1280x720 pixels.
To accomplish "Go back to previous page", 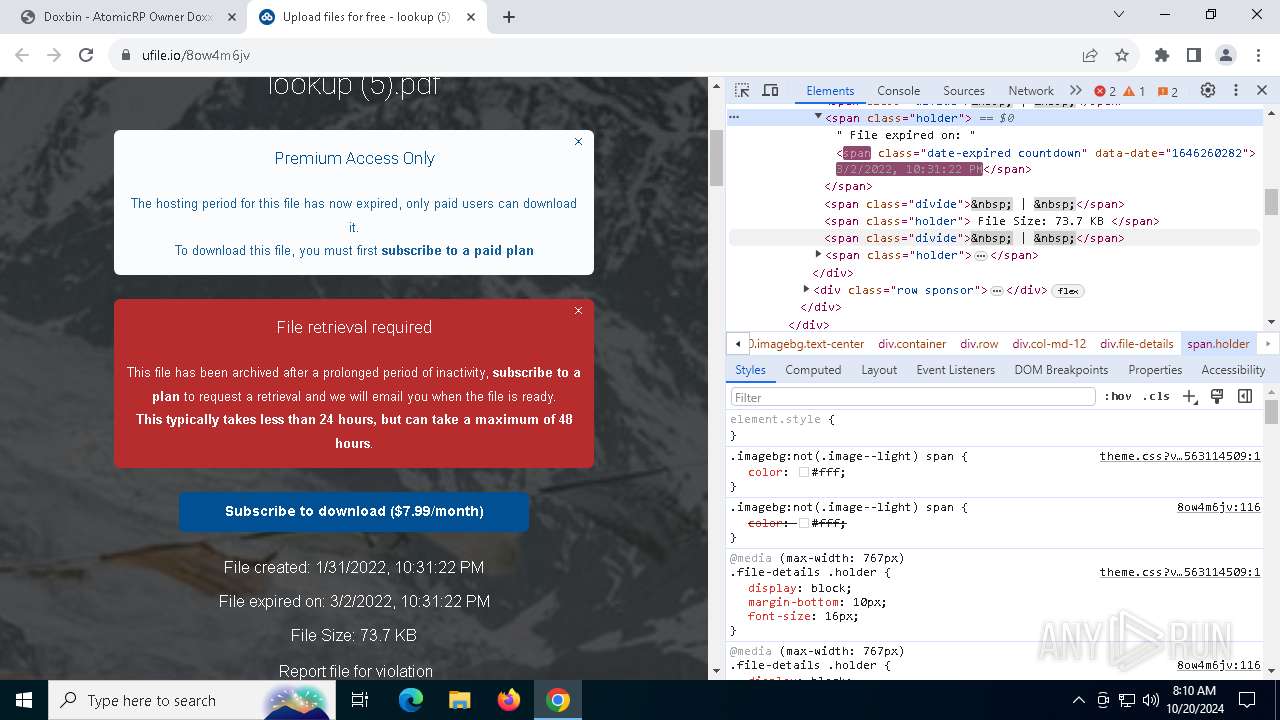I will pos(22,55).
